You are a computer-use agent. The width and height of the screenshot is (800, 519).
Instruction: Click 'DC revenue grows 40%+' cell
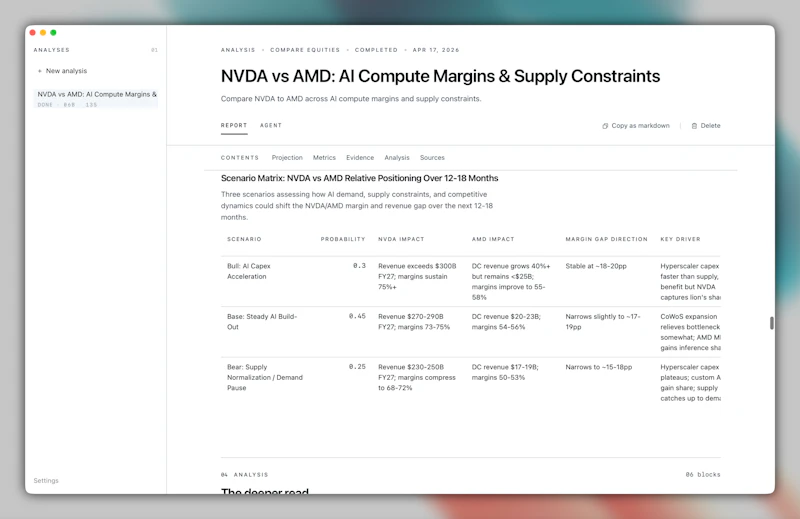511,282
